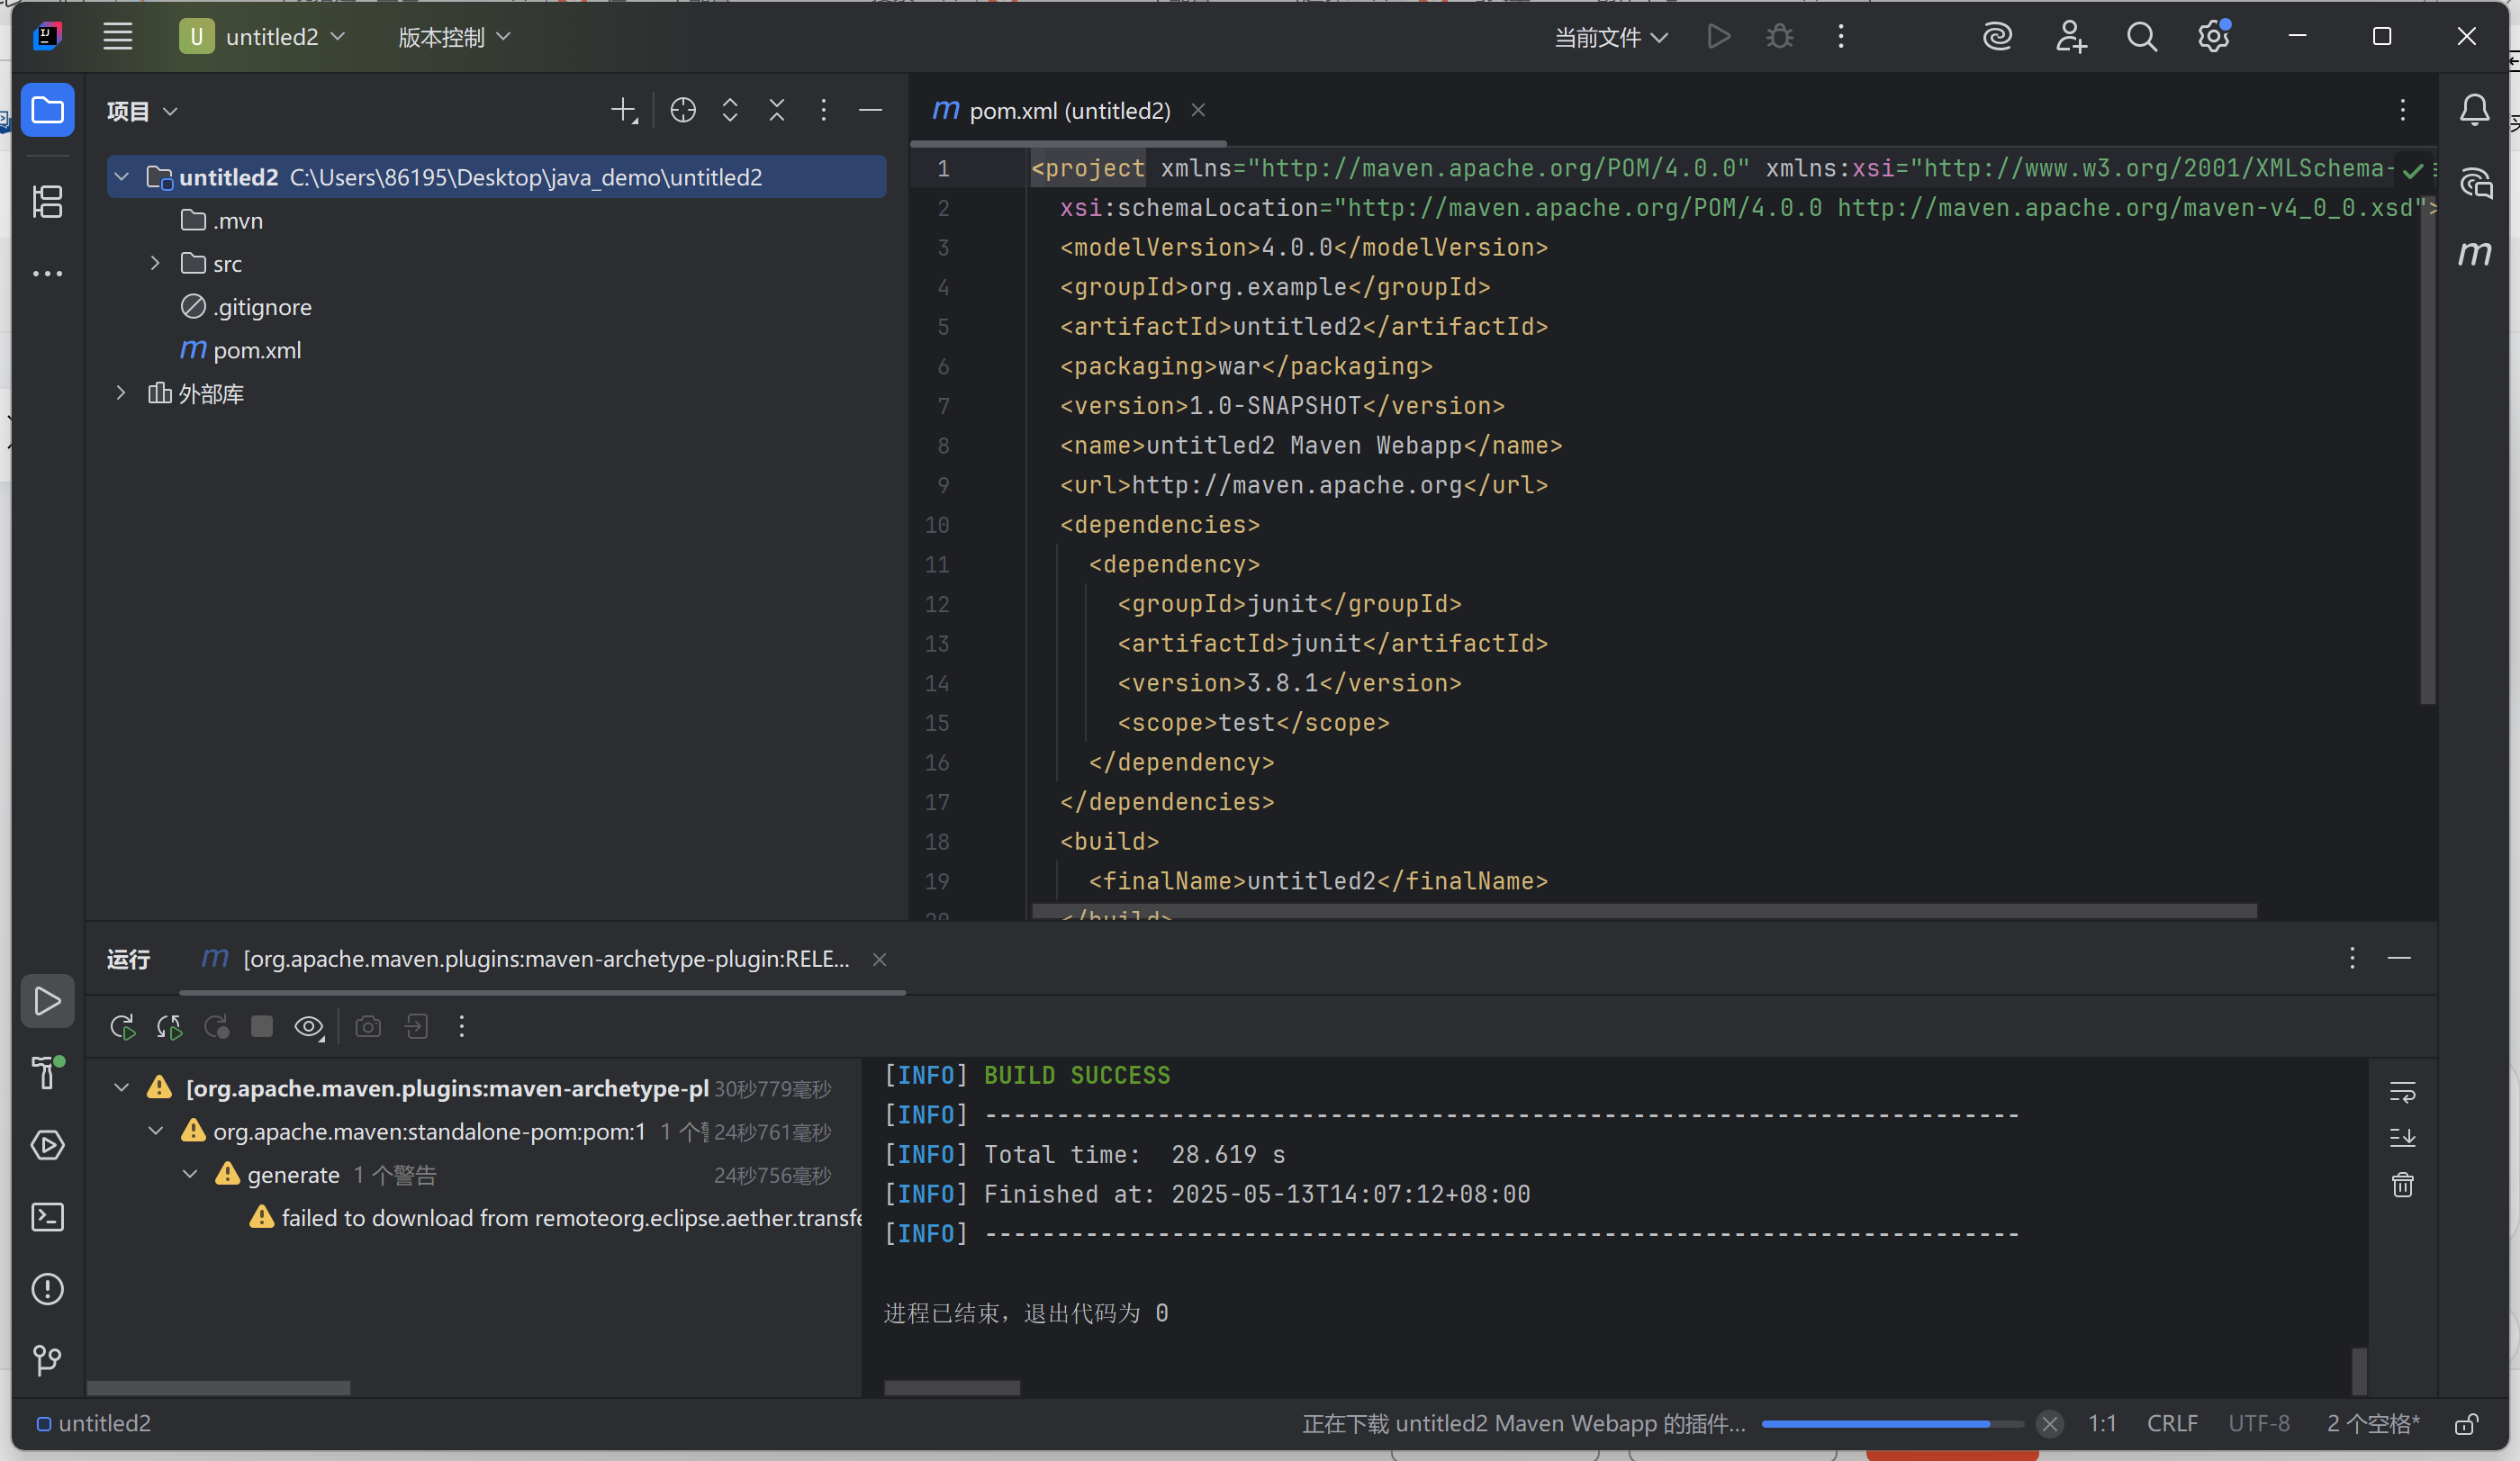The image size is (2520, 1461).
Task: Rerun the Maven archetype task
Action: coord(122,1027)
